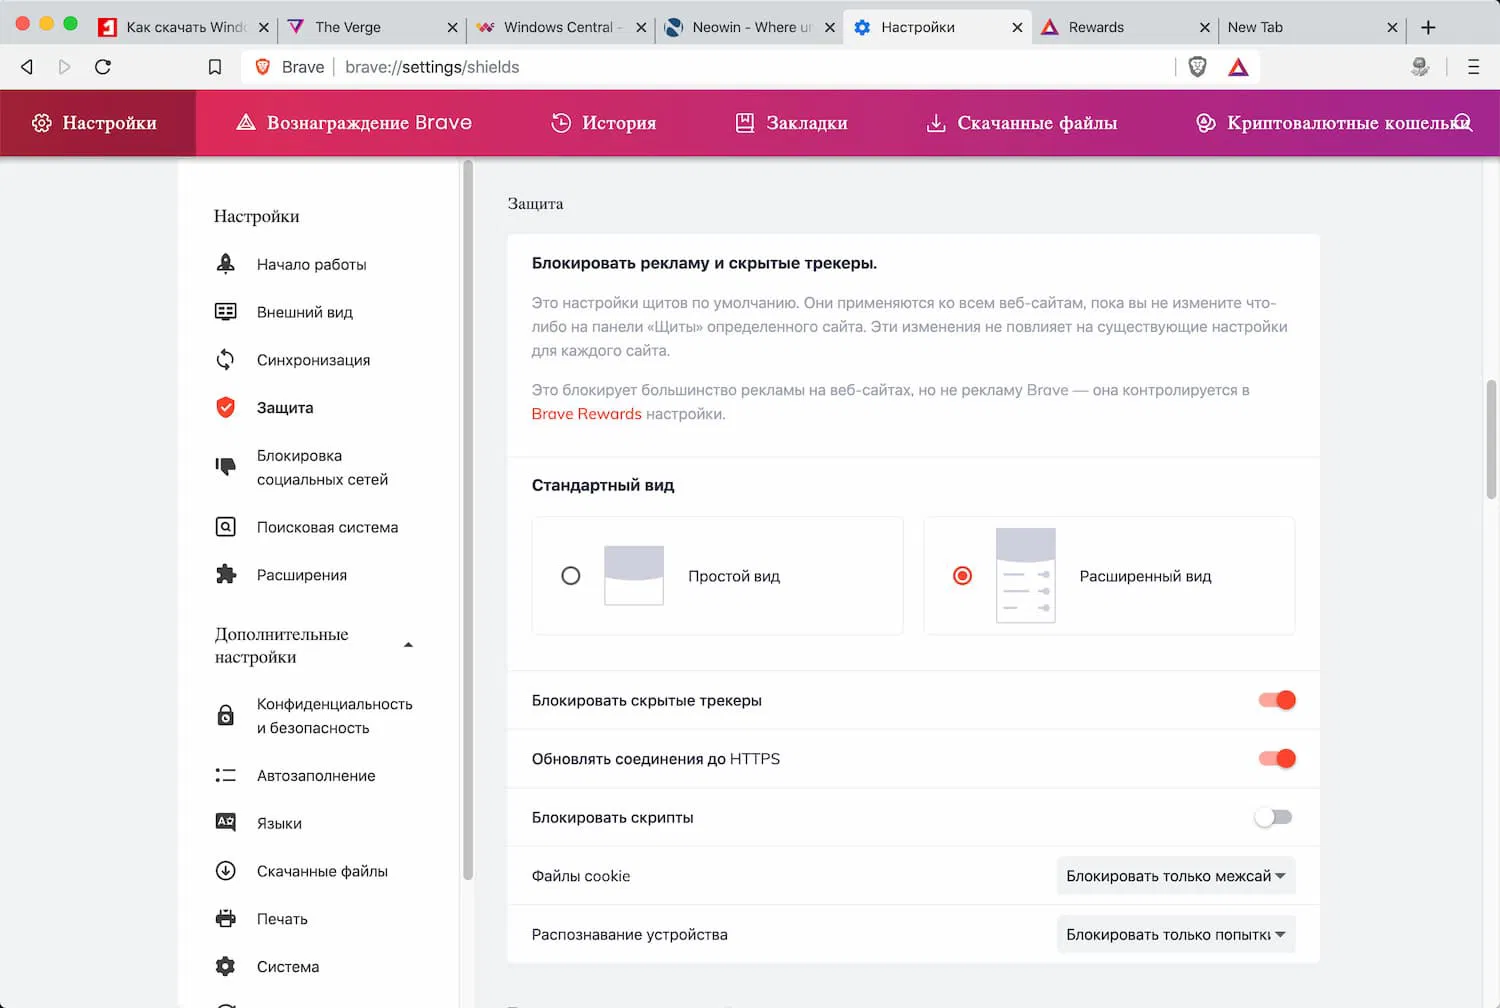The image size is (1500, 1008).
Task: Click the Brave Rewards link in description
Action: [586, 413]
